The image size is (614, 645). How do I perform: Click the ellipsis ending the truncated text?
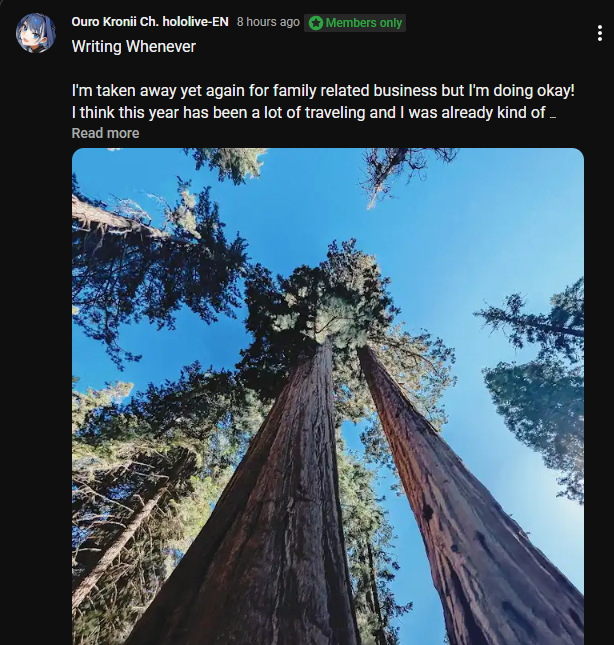click(x=553, y=113)
